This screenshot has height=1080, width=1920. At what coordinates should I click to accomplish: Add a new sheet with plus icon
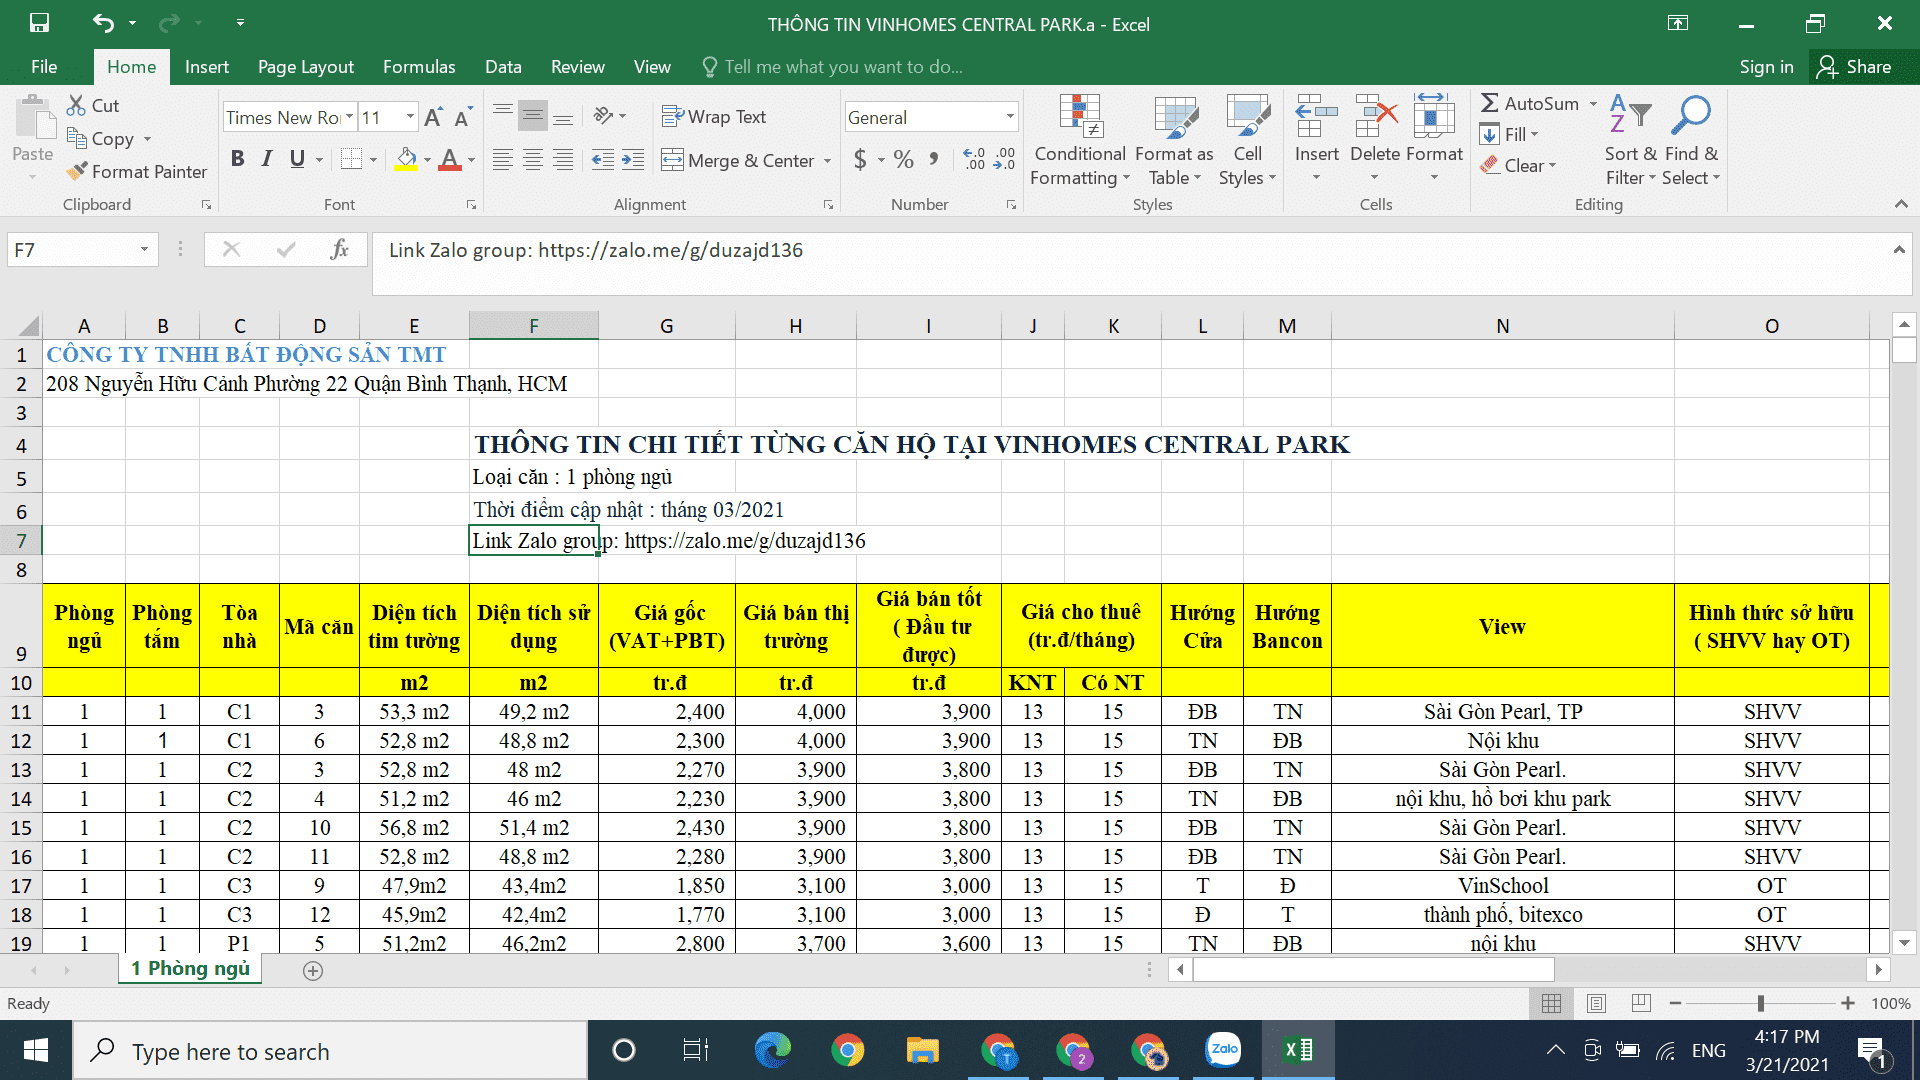(313, 971)
